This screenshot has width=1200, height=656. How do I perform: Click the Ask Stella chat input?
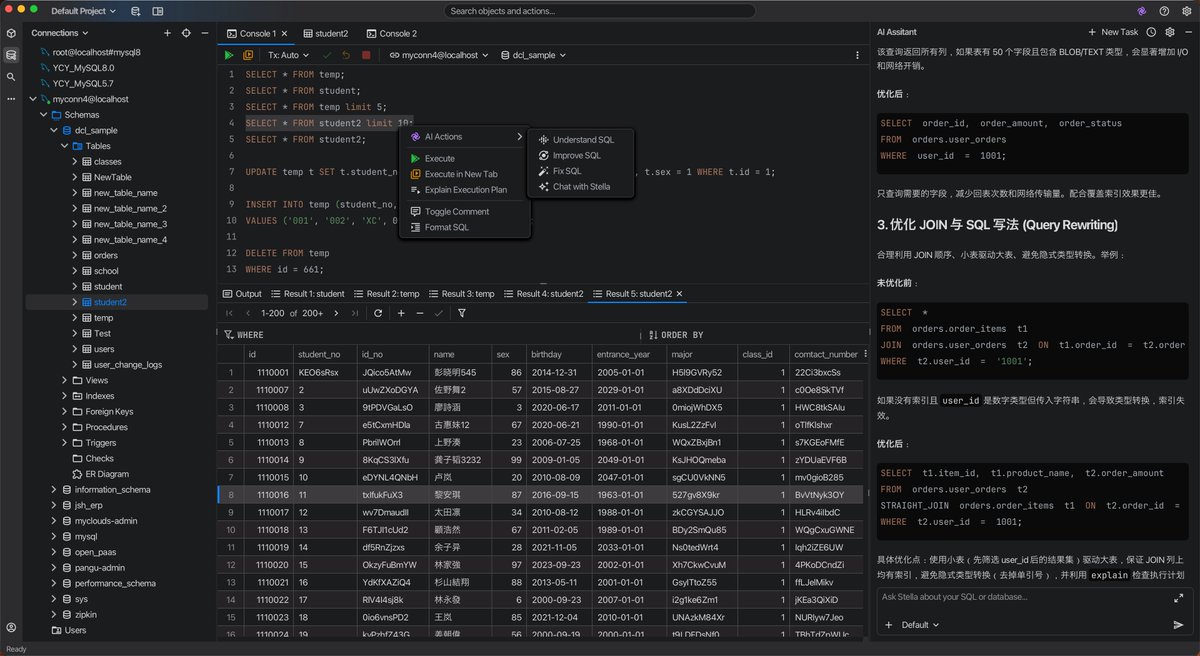pyautogui.click(x=1023, y=597)
